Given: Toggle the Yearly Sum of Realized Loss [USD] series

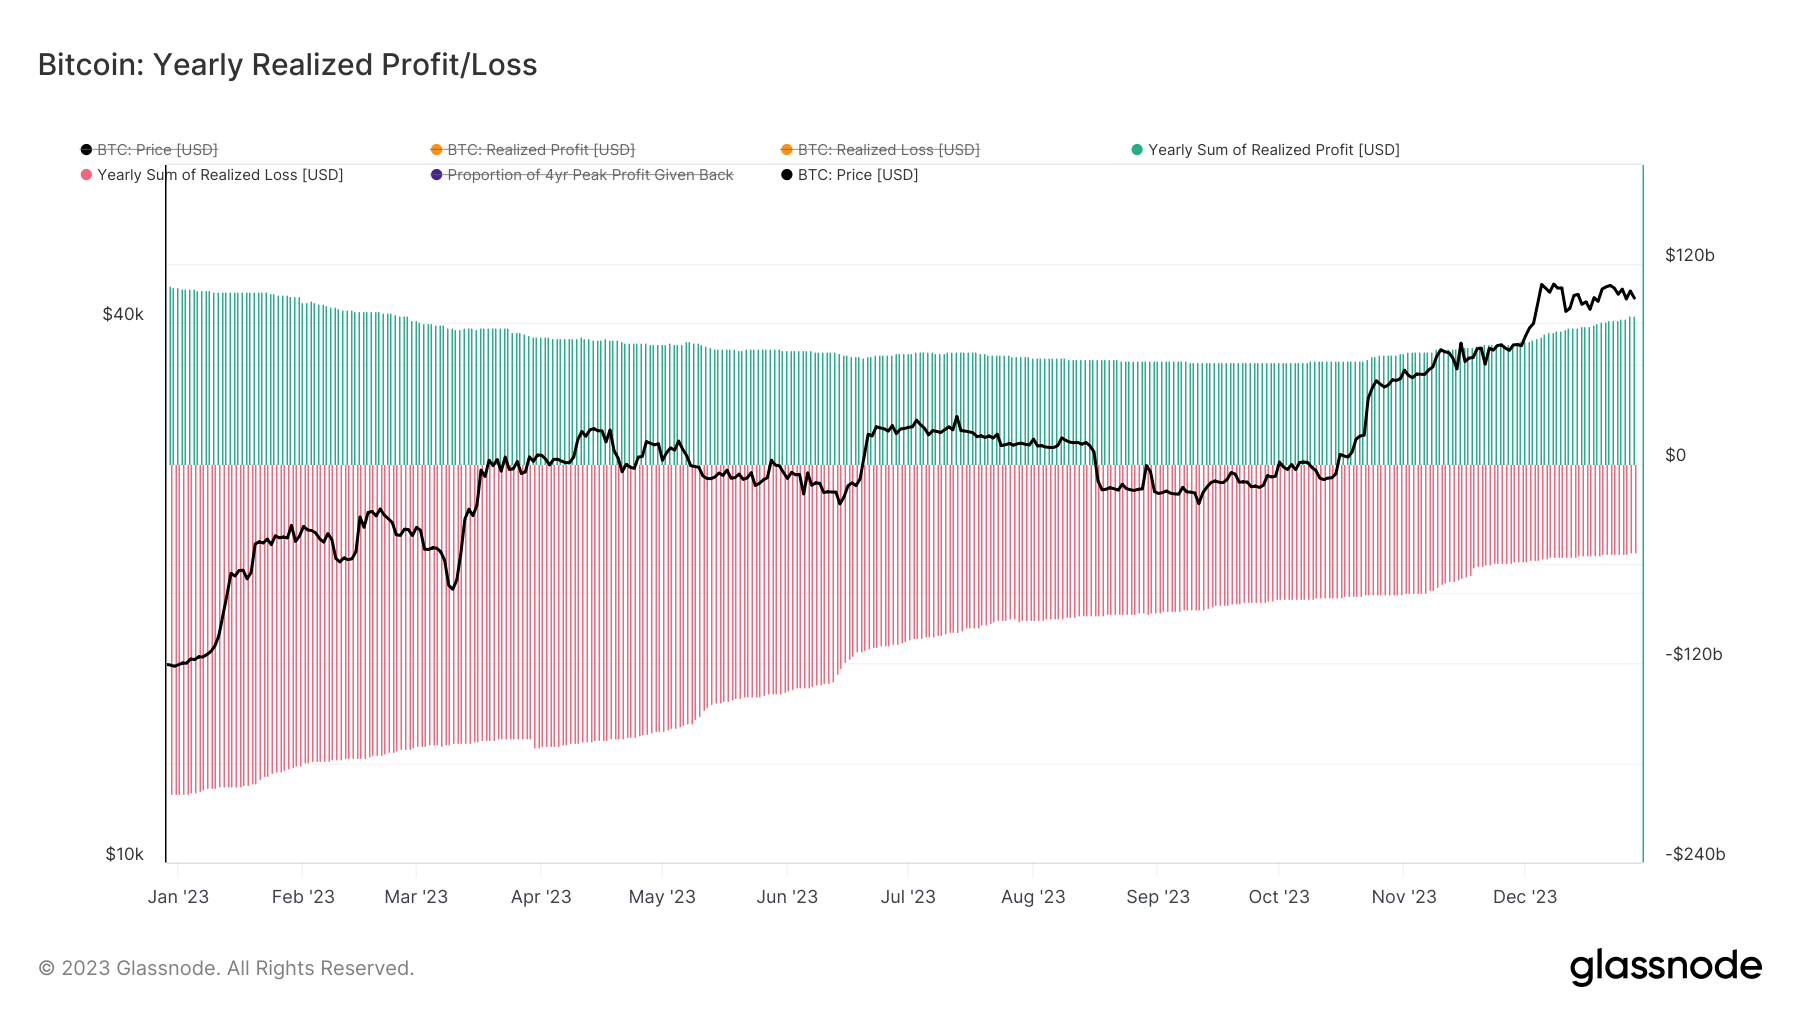Looking at the screenshot, I should pyautogui.click(x=220, y=175).
